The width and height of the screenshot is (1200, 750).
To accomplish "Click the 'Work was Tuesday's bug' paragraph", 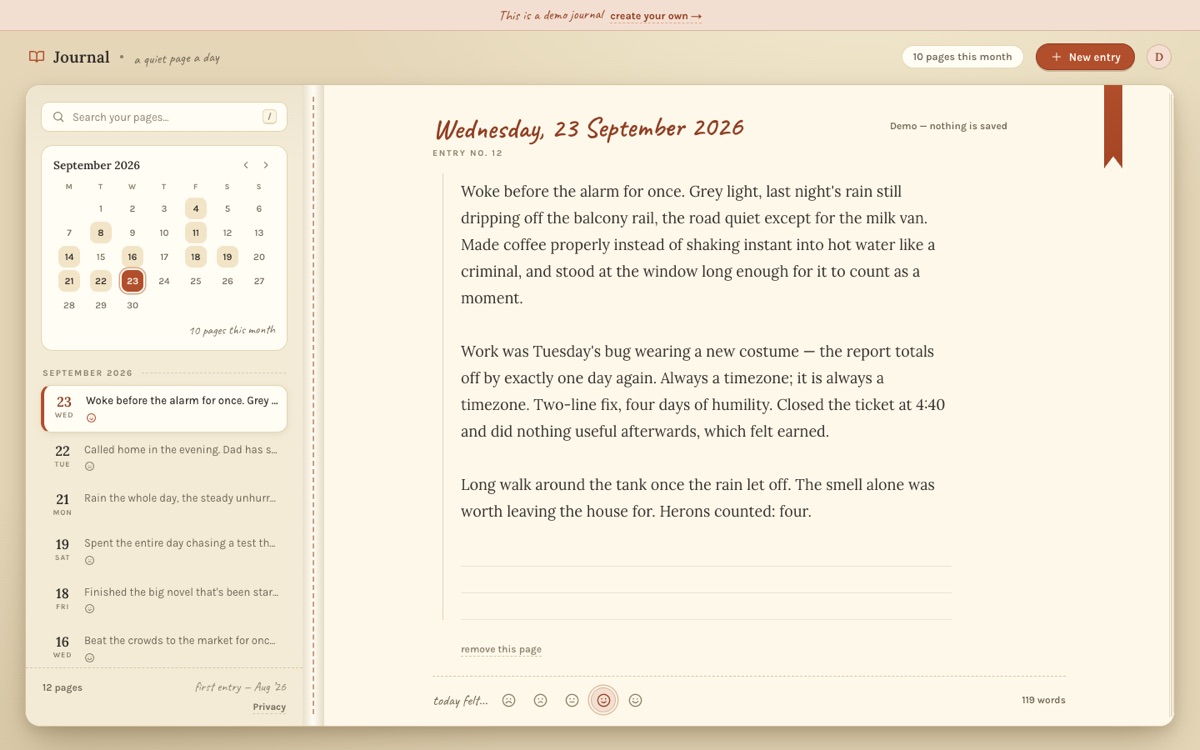I will coord(704,391).
